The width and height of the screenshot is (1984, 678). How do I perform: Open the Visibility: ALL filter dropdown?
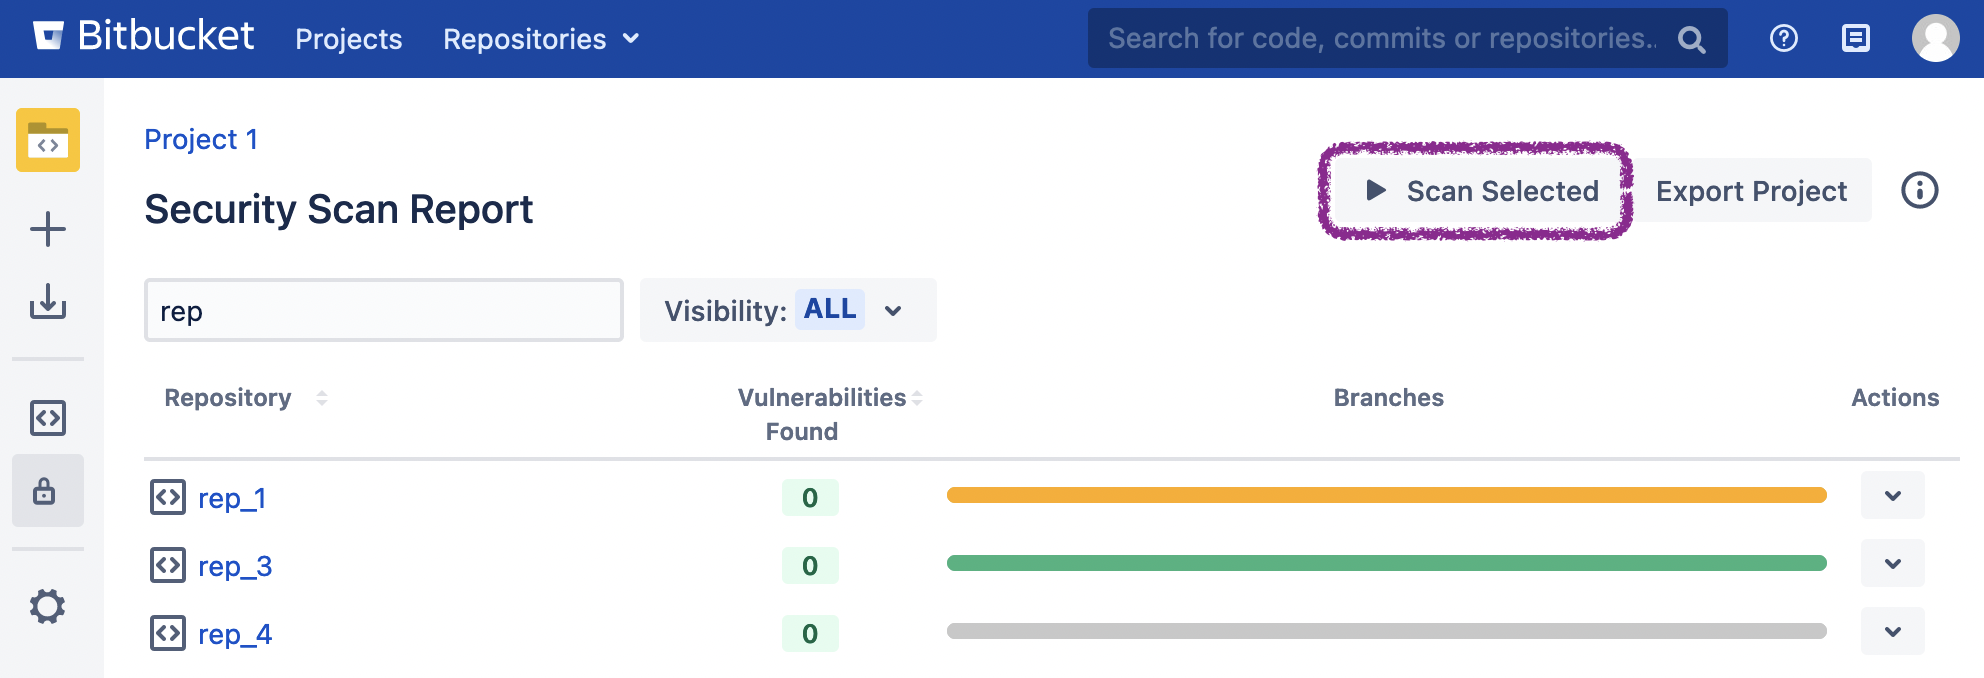coord(787,310)
